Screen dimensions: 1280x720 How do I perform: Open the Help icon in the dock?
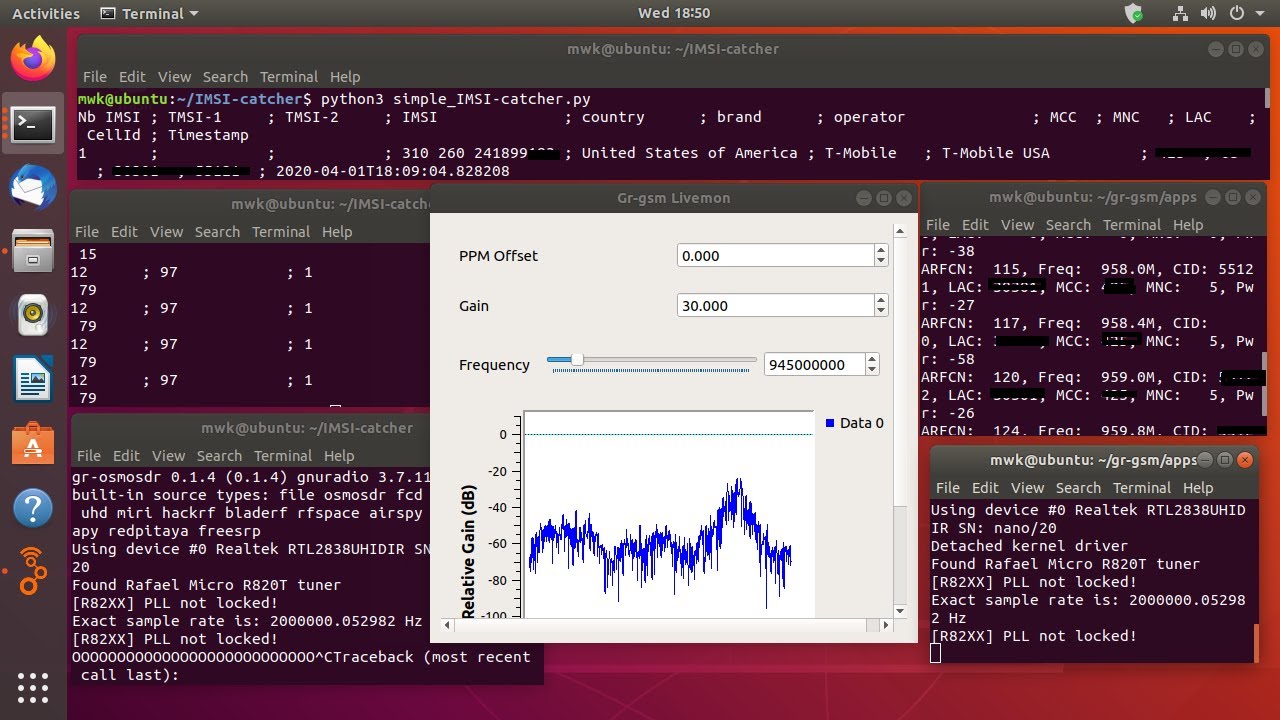pos(33,507)
